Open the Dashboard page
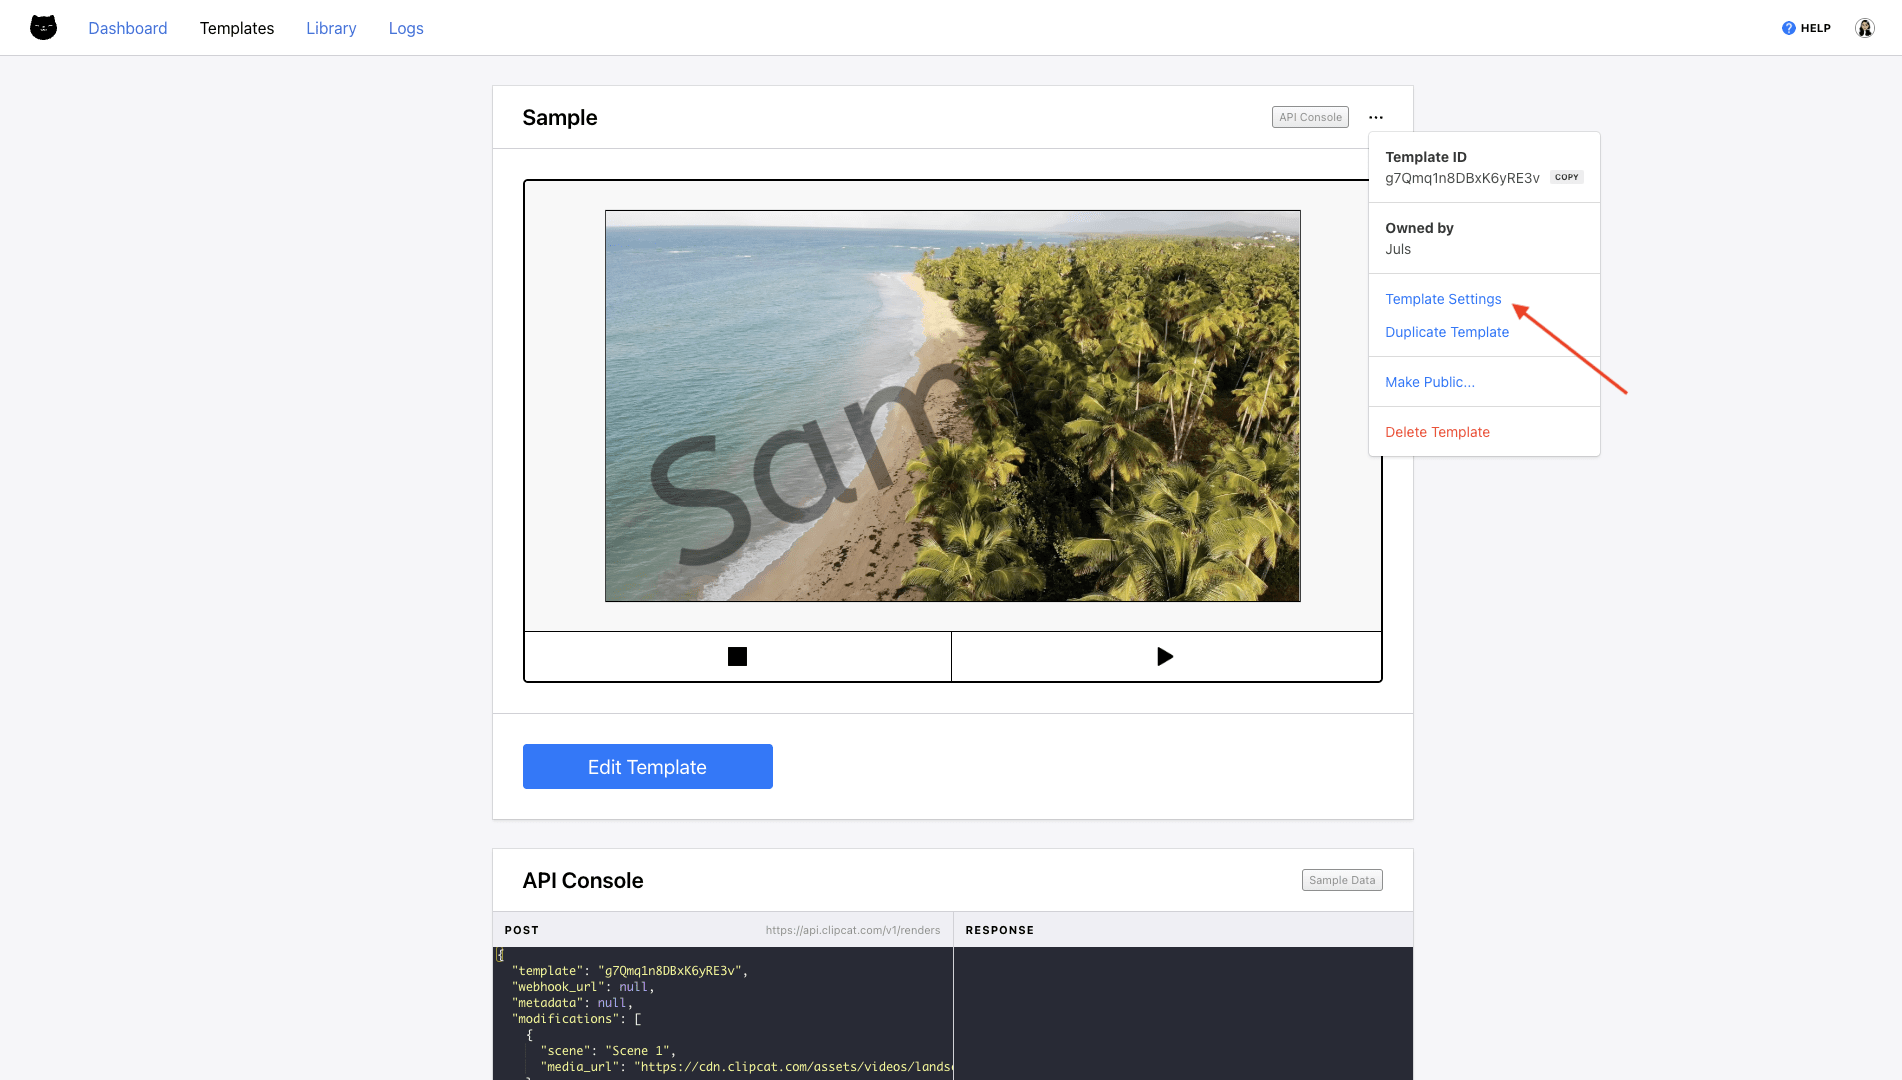Screen dimensions: 1902x1080 click(128, 28)
